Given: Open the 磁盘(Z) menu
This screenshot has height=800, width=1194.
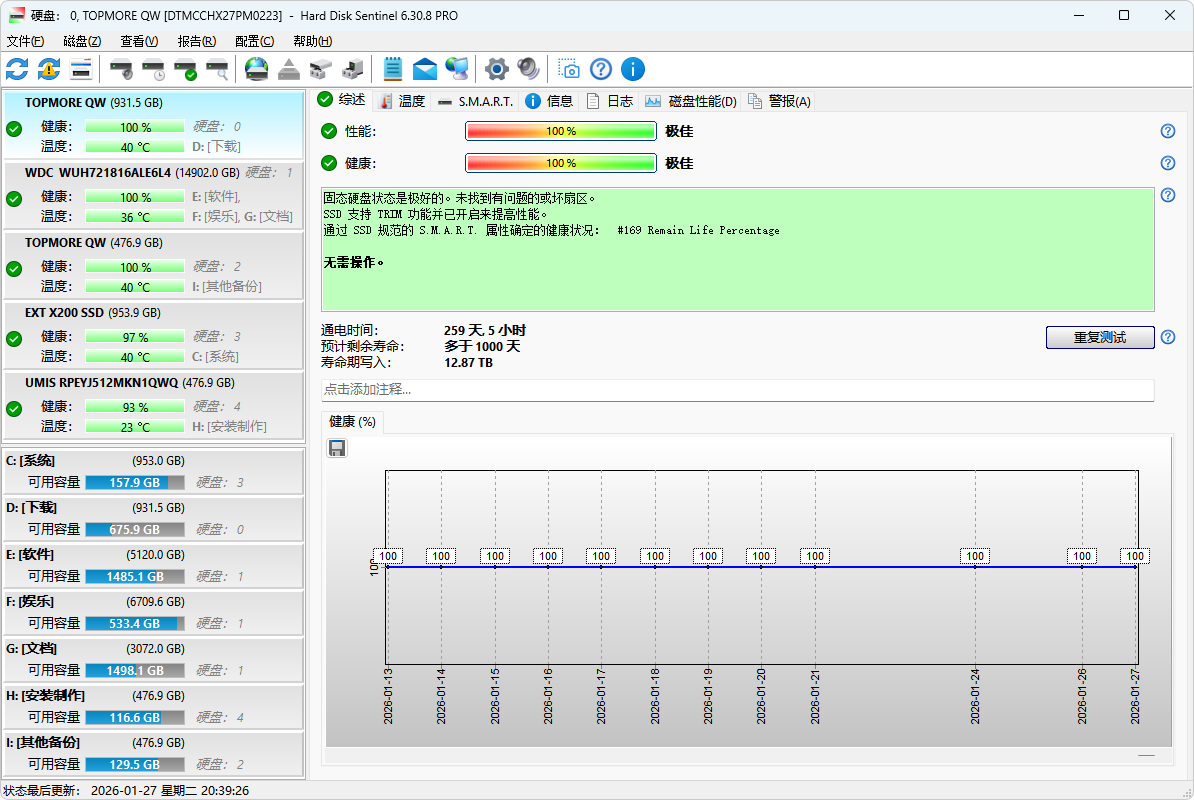Looking at the screenshot, I should (81, 41).
